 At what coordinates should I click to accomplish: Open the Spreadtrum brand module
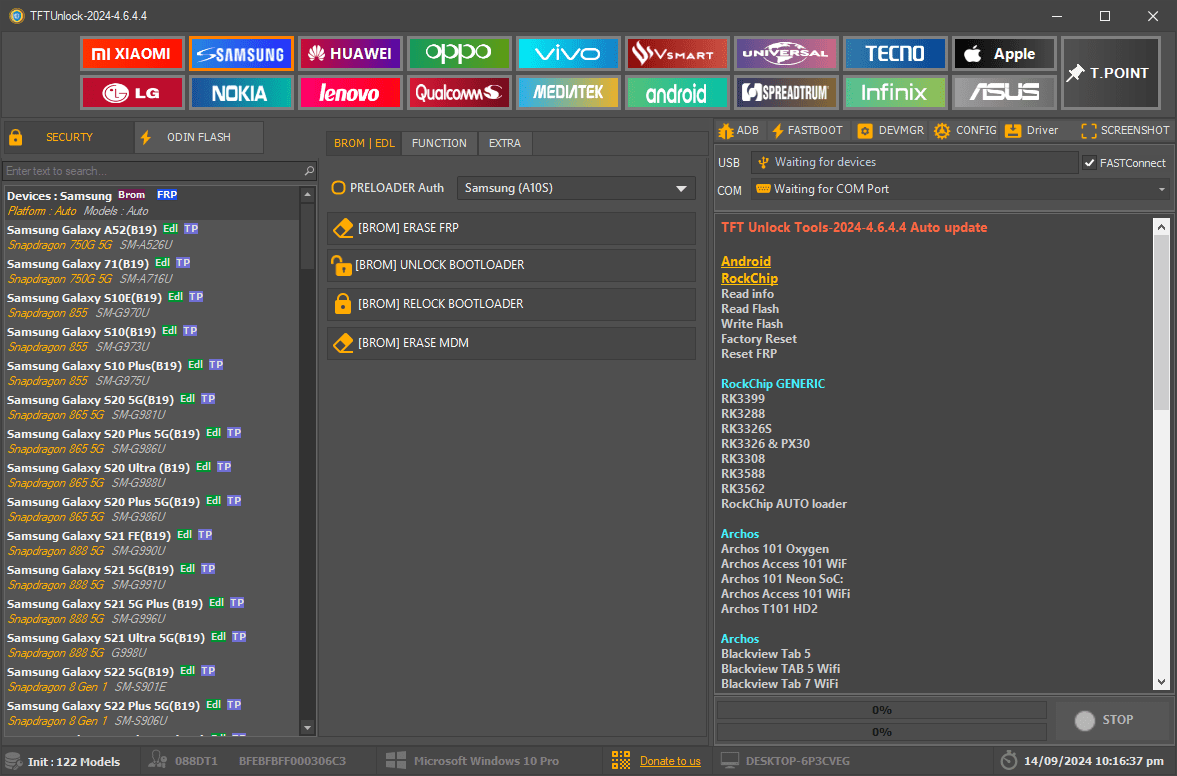coord(785,93)
